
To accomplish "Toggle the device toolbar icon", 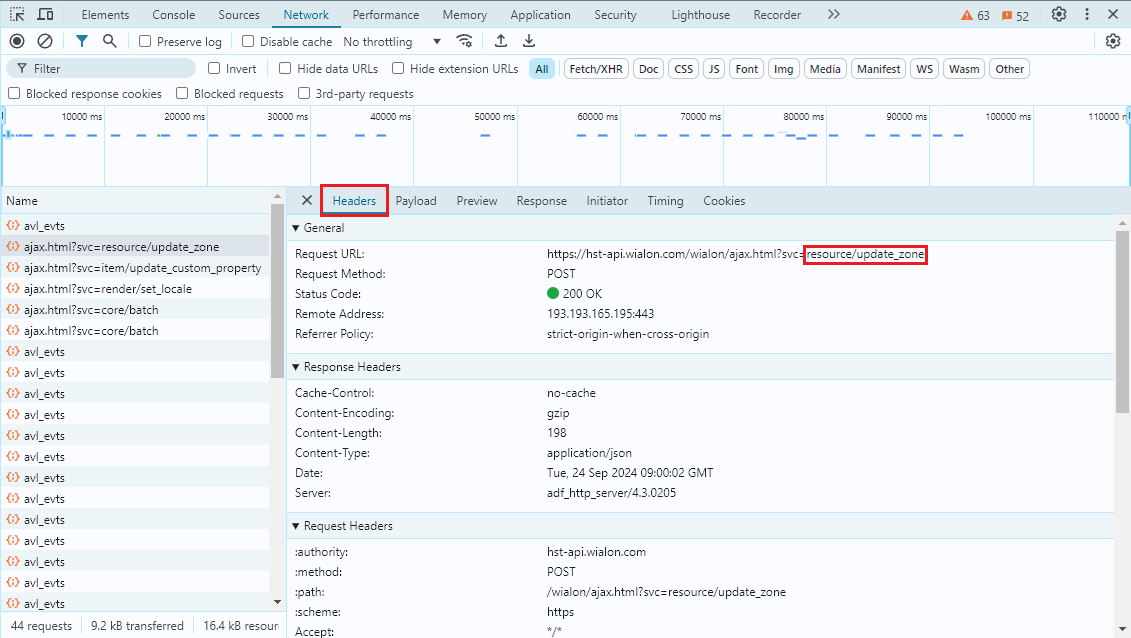I will click(x=45, y=15).
